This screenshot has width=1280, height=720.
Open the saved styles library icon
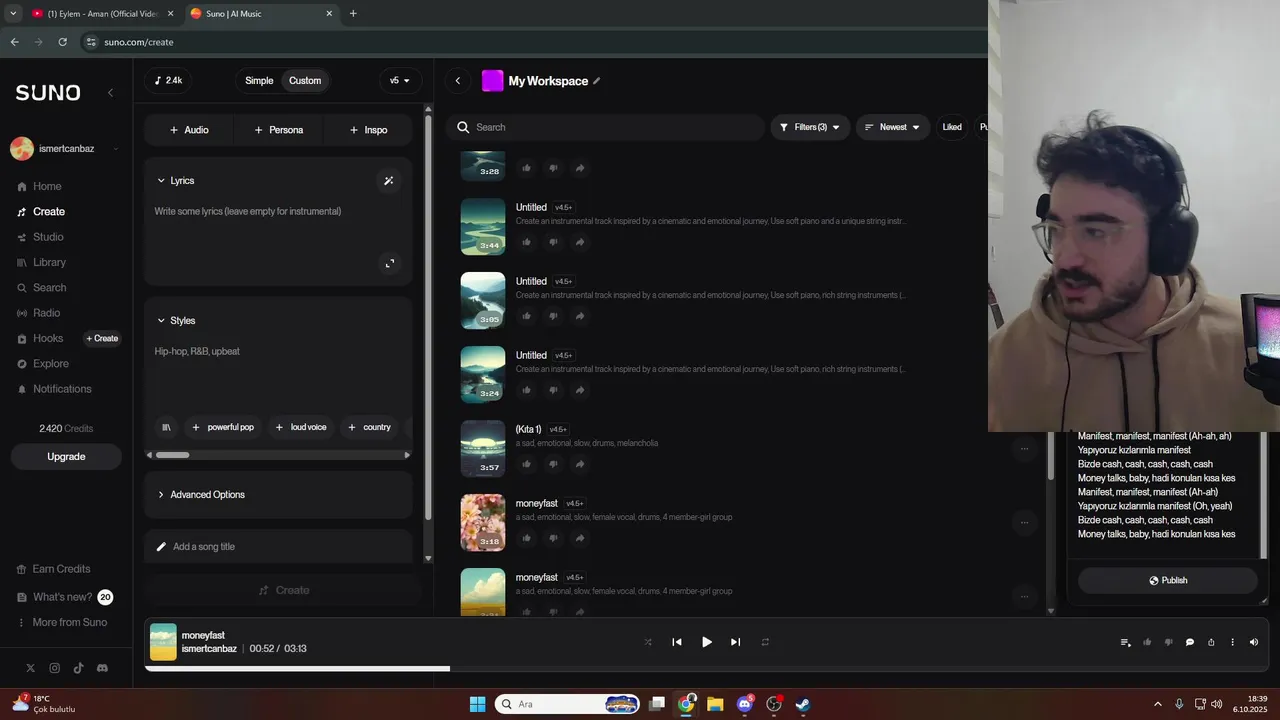166,427
